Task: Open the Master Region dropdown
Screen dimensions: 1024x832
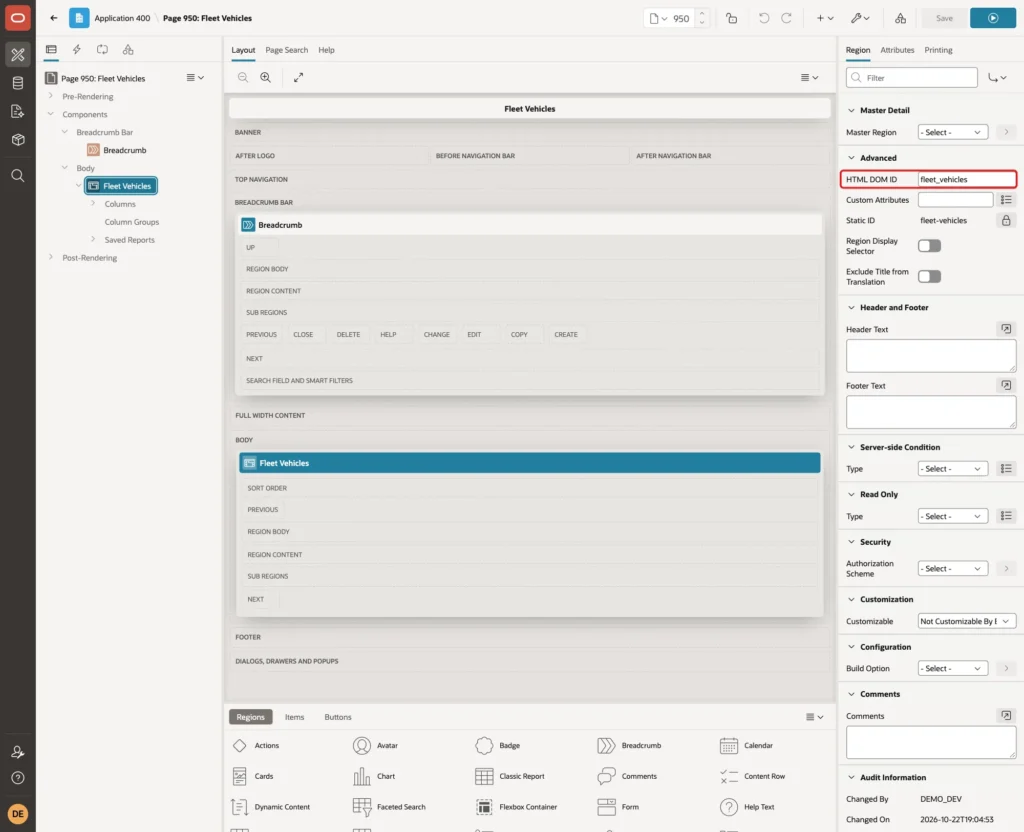Action: click(x=952, y=132)
